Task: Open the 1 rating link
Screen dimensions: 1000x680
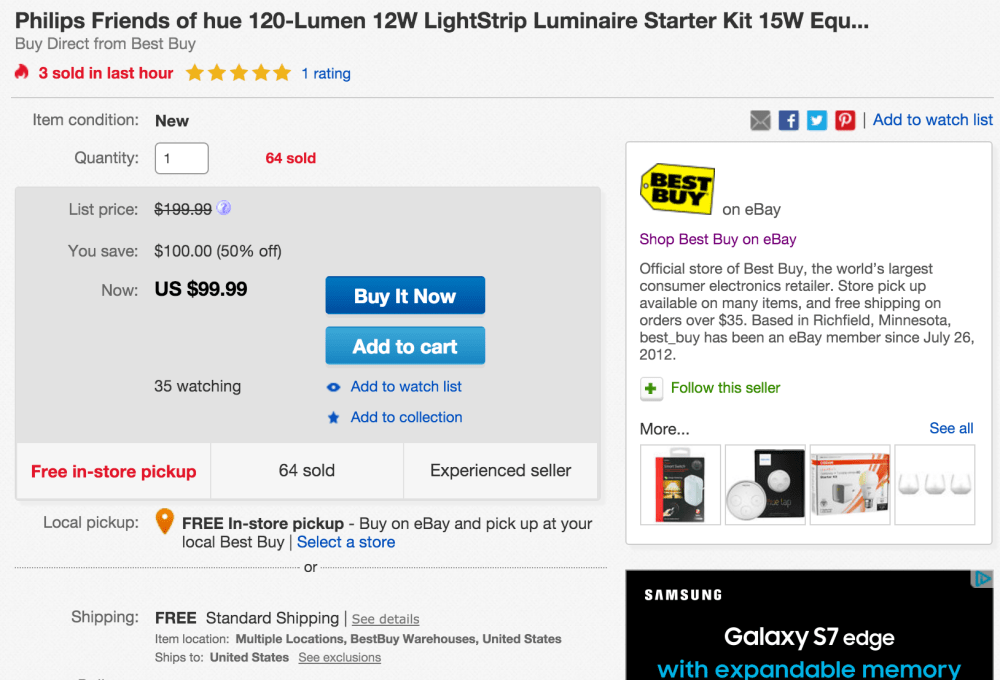Action: [326, 73]
